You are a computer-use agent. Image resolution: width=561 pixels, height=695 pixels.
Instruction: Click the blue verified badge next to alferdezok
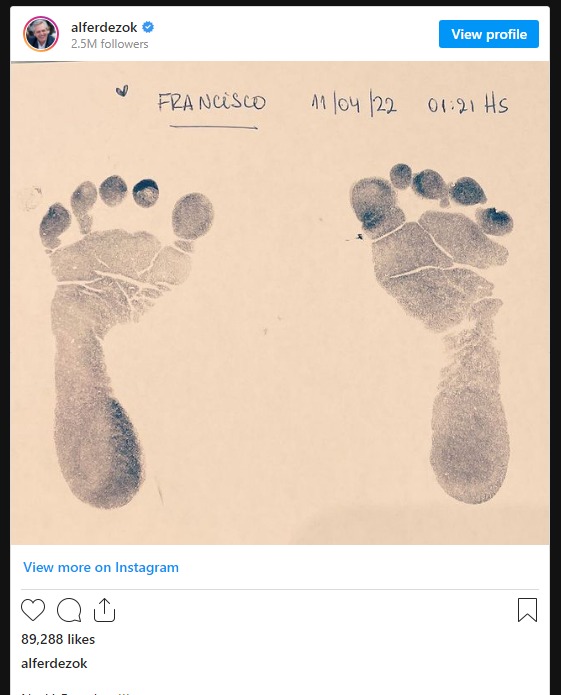point(148,27)
